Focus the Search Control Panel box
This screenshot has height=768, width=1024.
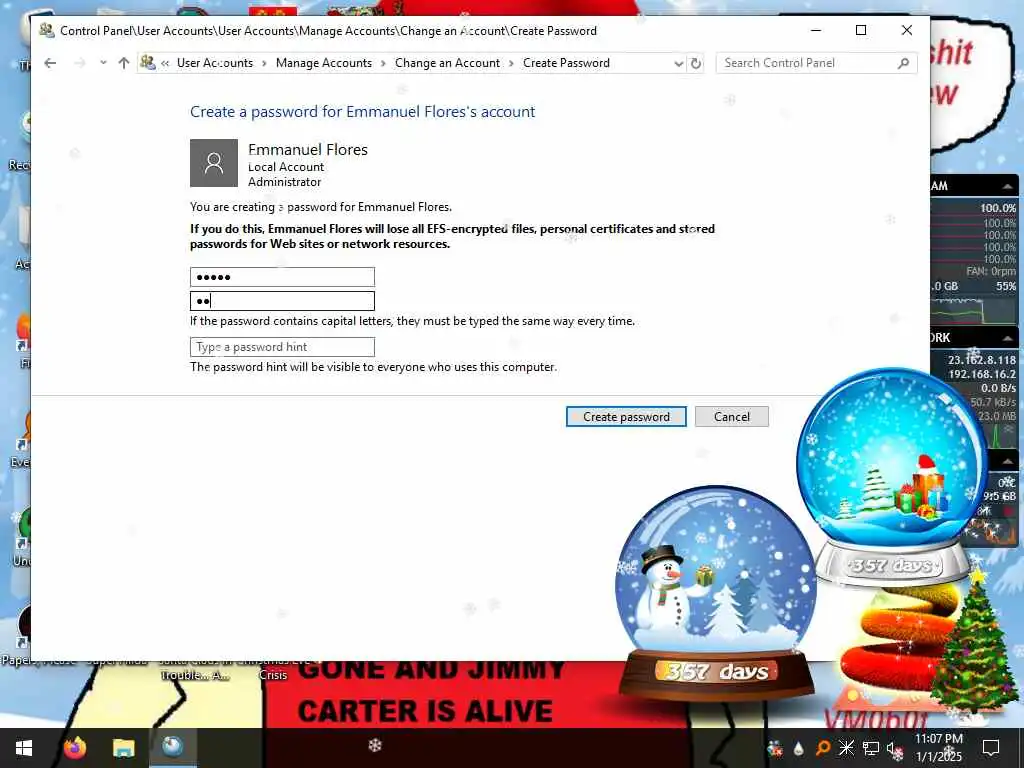tap(816, 63)
